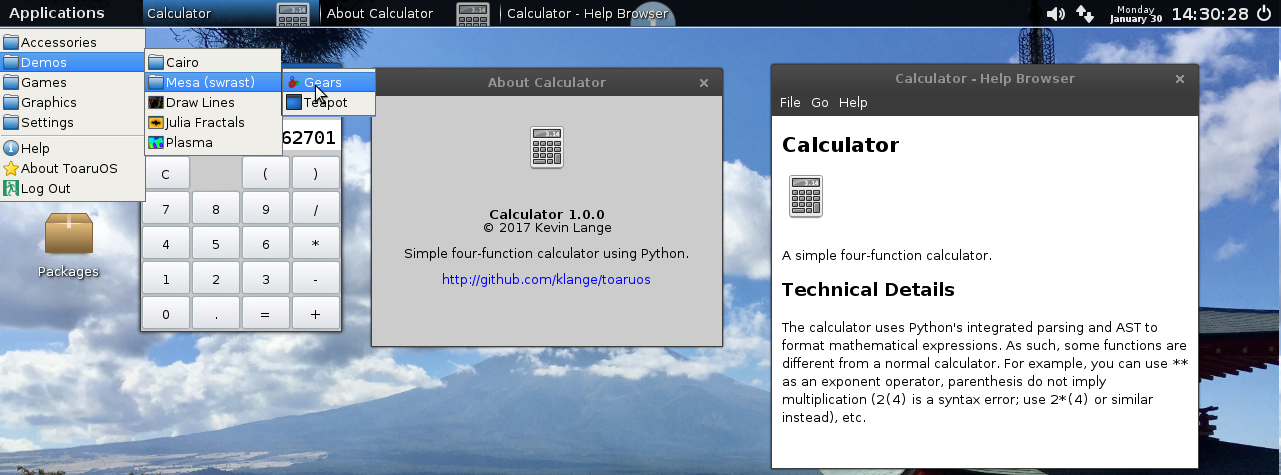
Task: Open the Graphics submenu
Action: click(x=72, y=102)
